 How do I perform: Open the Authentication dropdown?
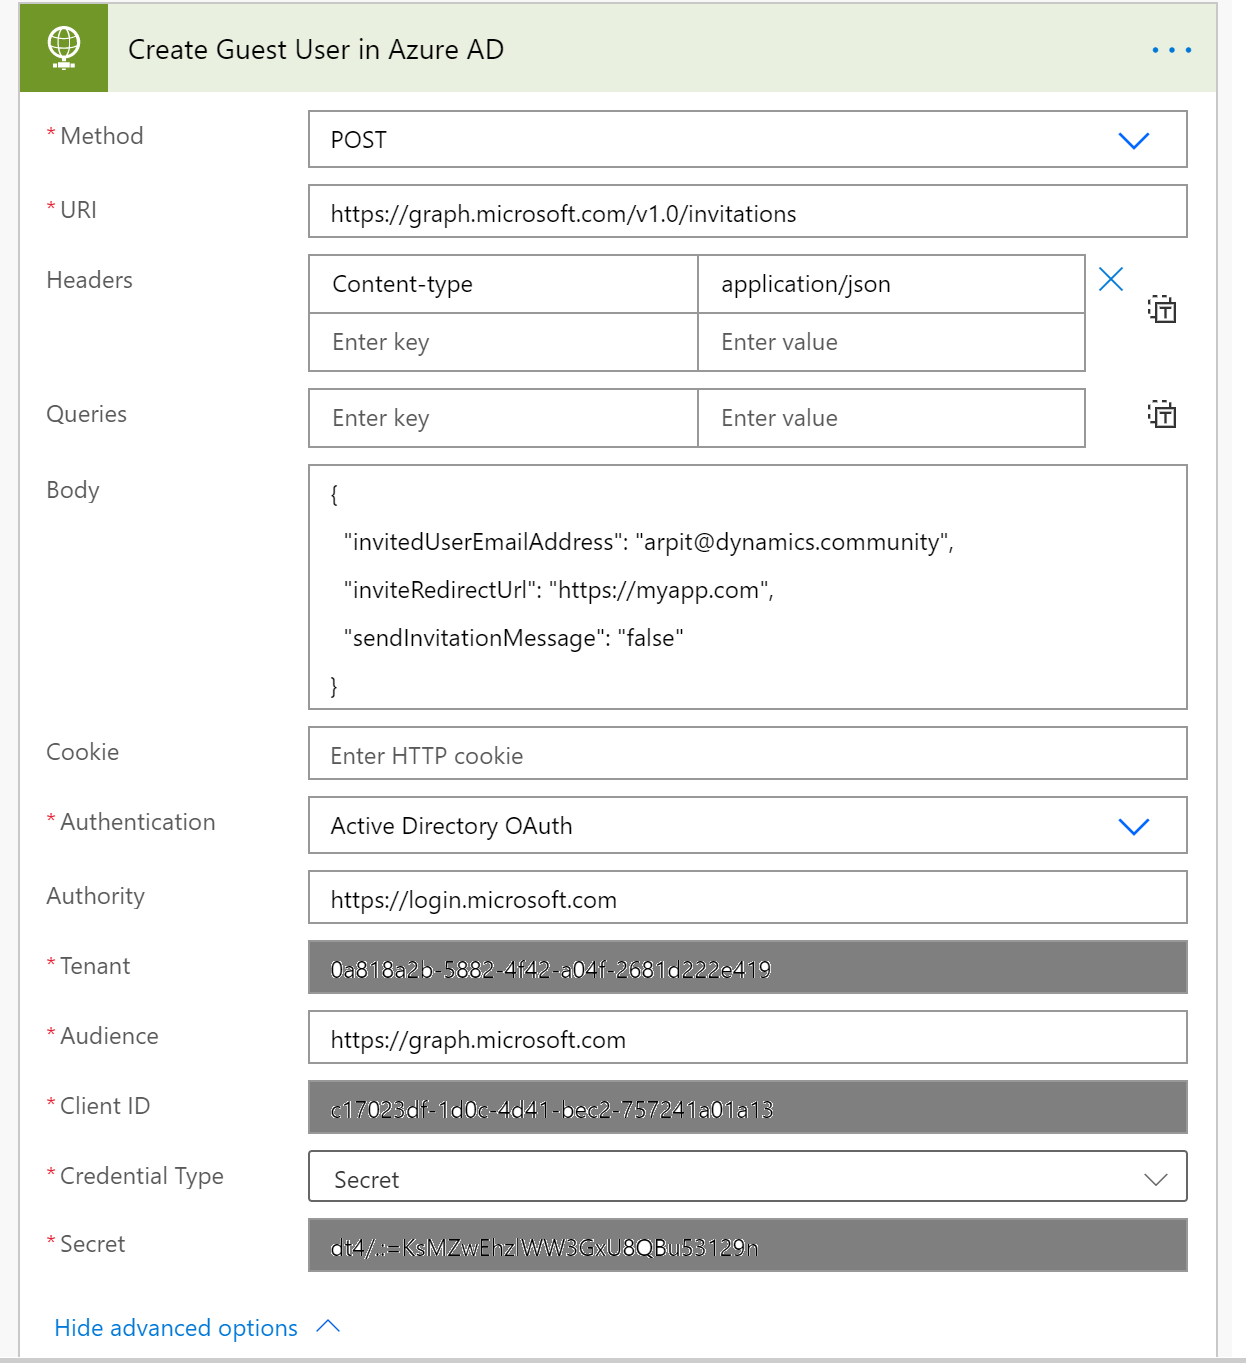1134,827
